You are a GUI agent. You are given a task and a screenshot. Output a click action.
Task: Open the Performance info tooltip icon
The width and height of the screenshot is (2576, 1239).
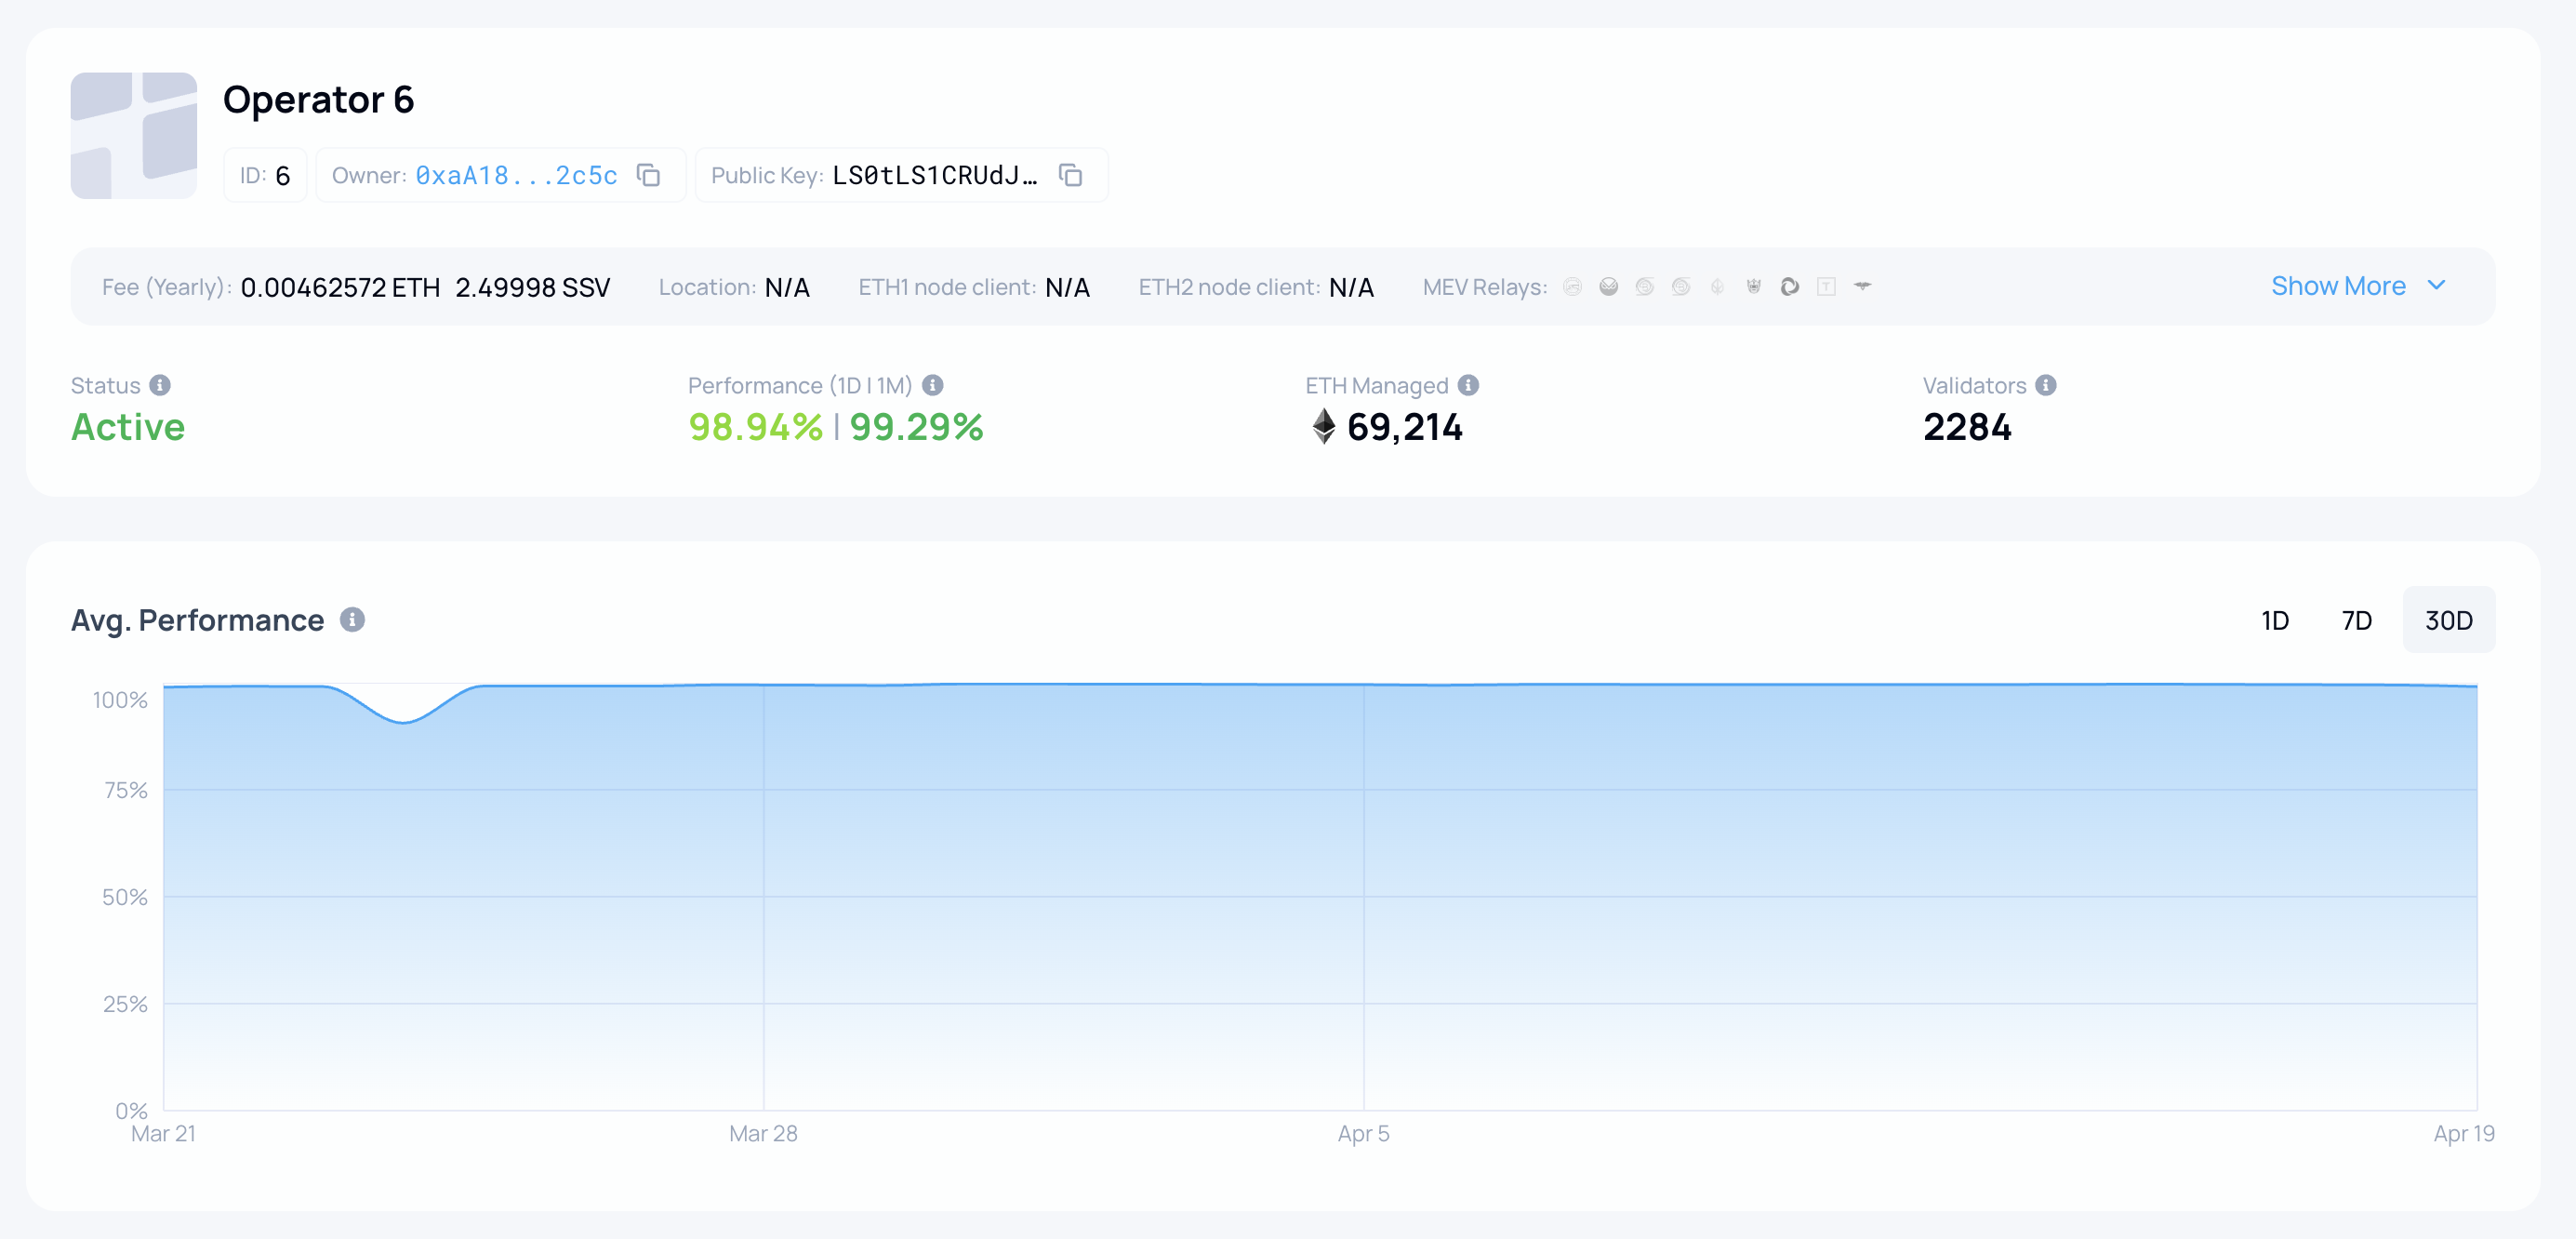pos(932,385)
